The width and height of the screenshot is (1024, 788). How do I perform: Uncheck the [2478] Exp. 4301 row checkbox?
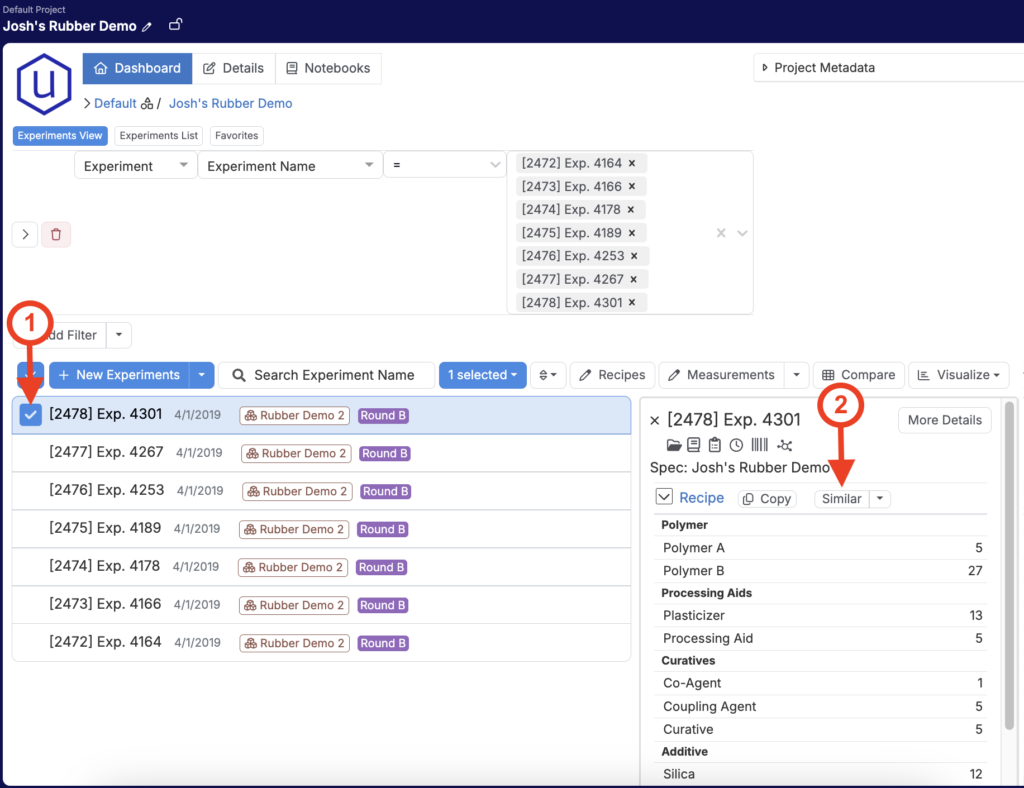[x=31, y=415]
